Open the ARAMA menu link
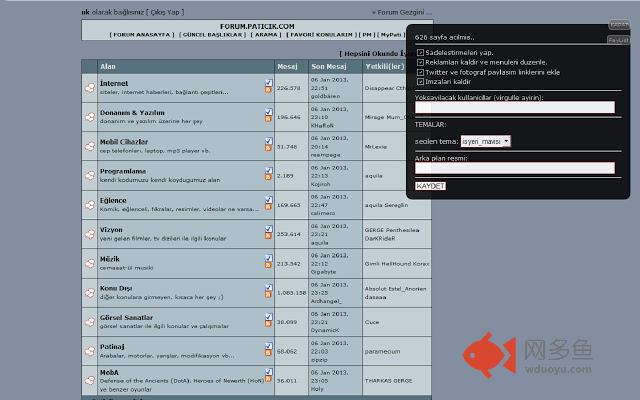The height and width of the screenshot is (400, 640). tap(266, 35)
